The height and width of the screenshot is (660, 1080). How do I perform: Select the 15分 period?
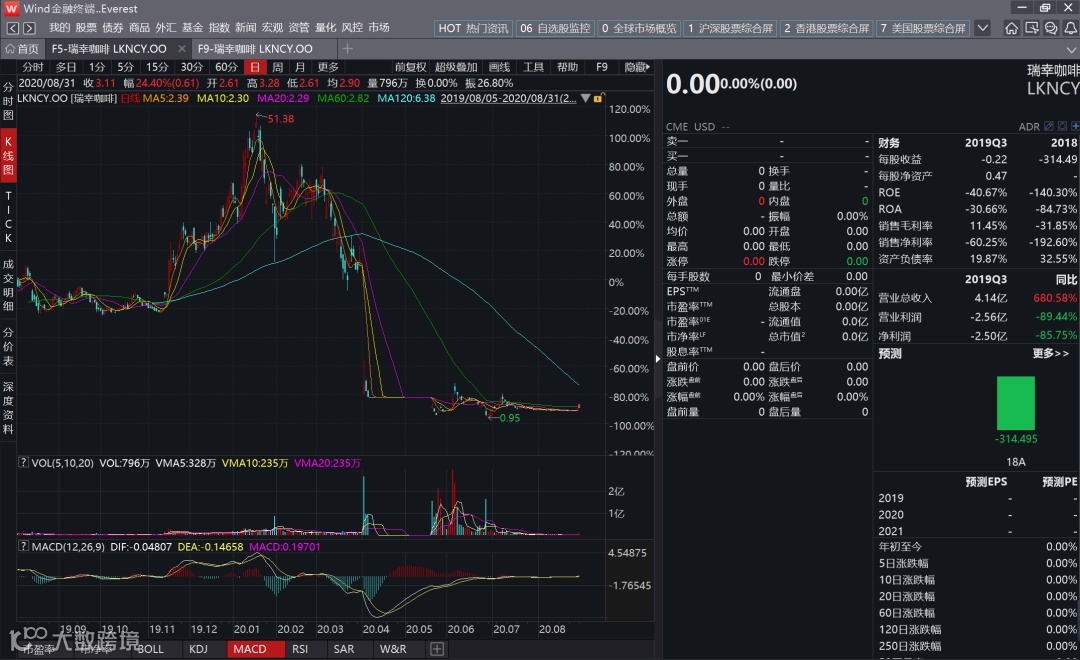pos(157,67)
